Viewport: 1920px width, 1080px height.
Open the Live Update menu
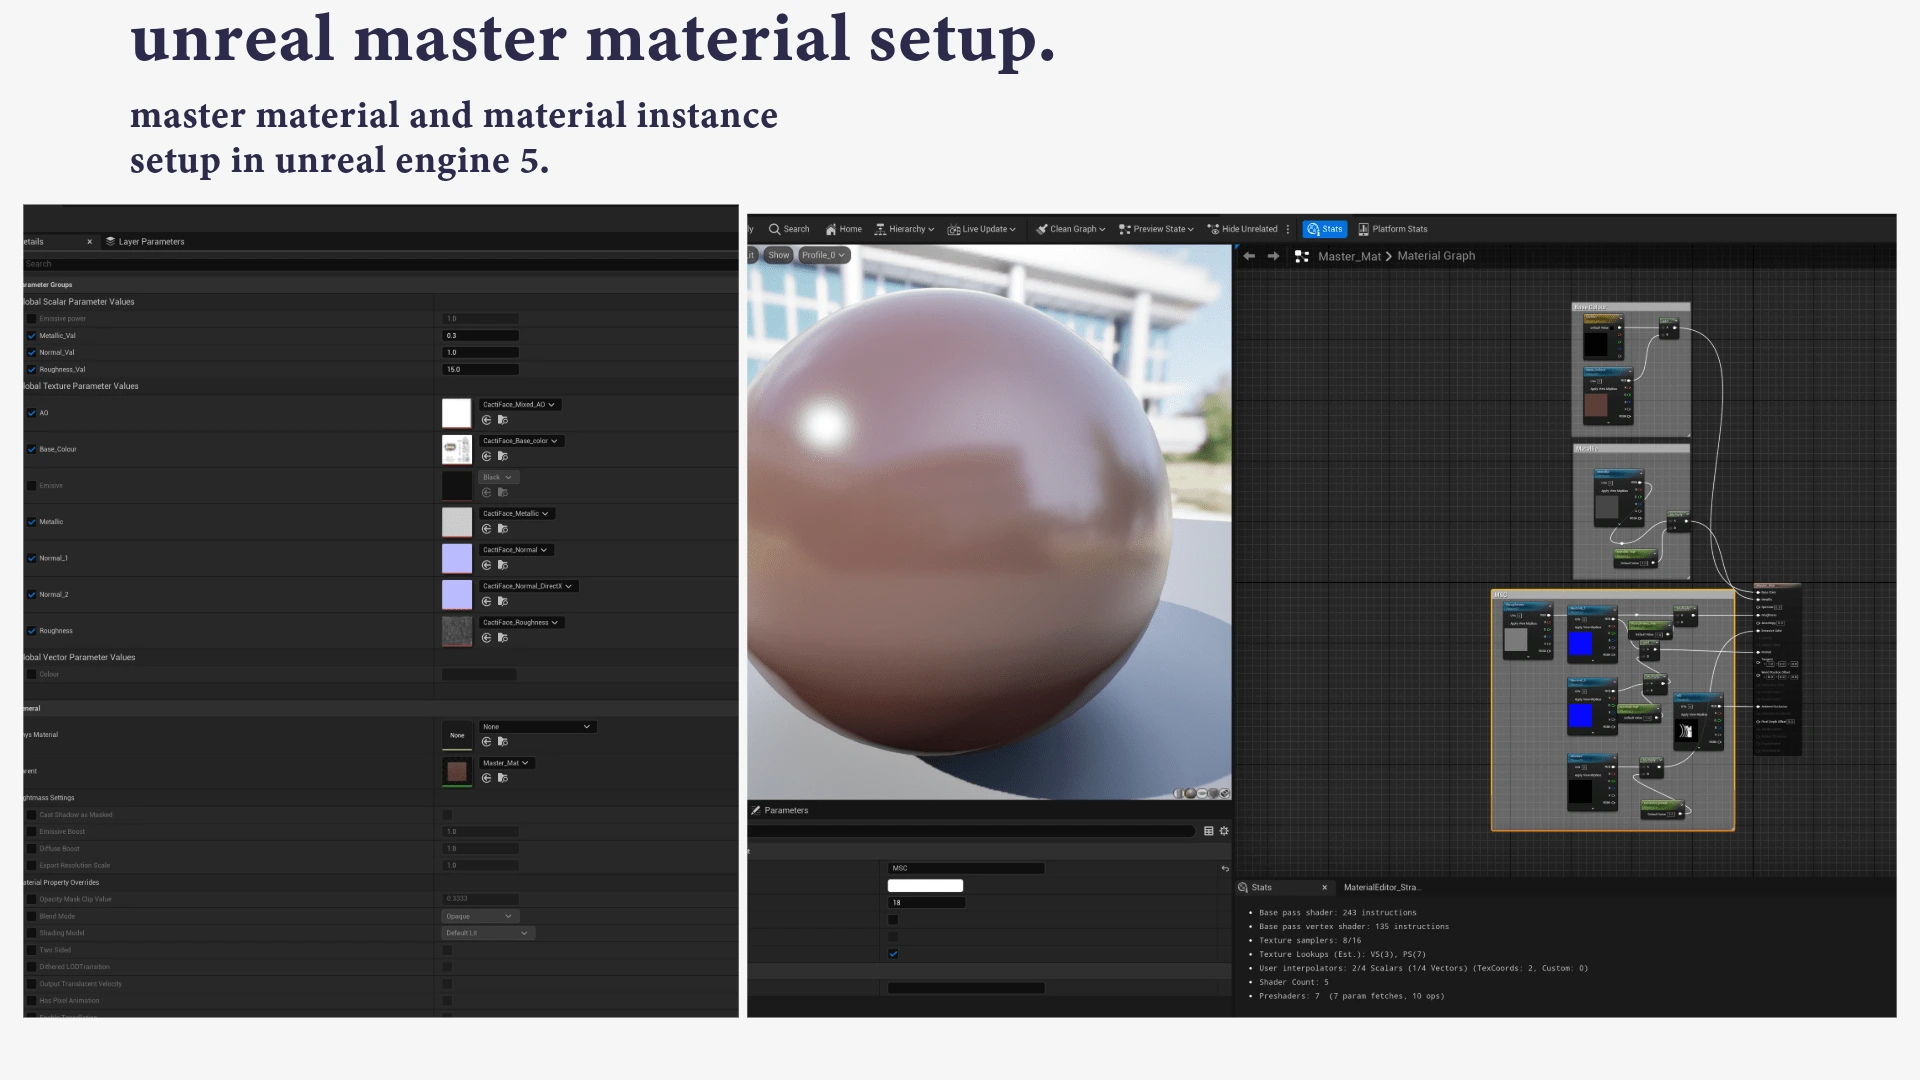(x=981, y=229)
